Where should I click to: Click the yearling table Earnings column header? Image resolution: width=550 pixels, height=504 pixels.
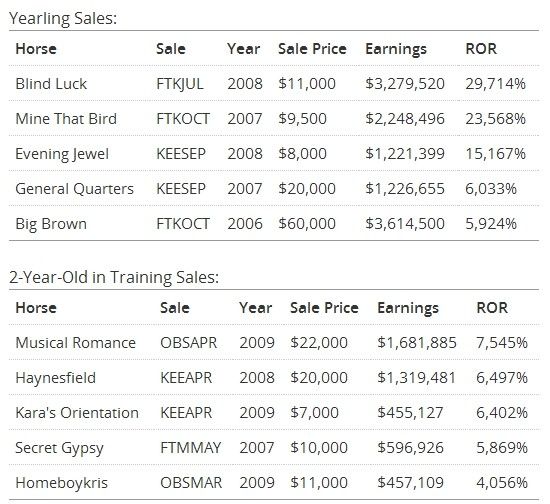(x=396, y=49)
